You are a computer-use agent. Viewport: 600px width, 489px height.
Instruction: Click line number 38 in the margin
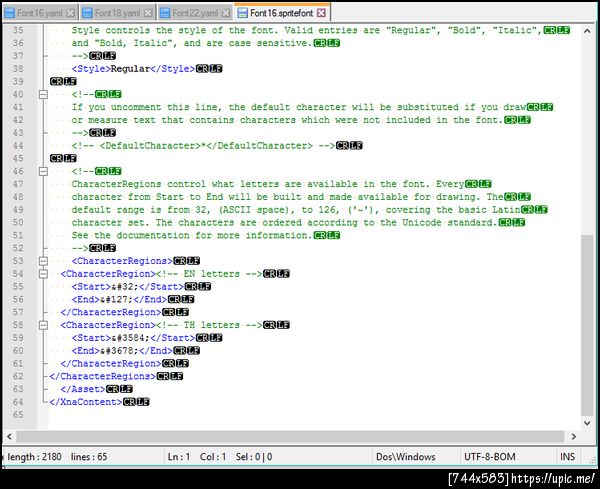(18, 68)
